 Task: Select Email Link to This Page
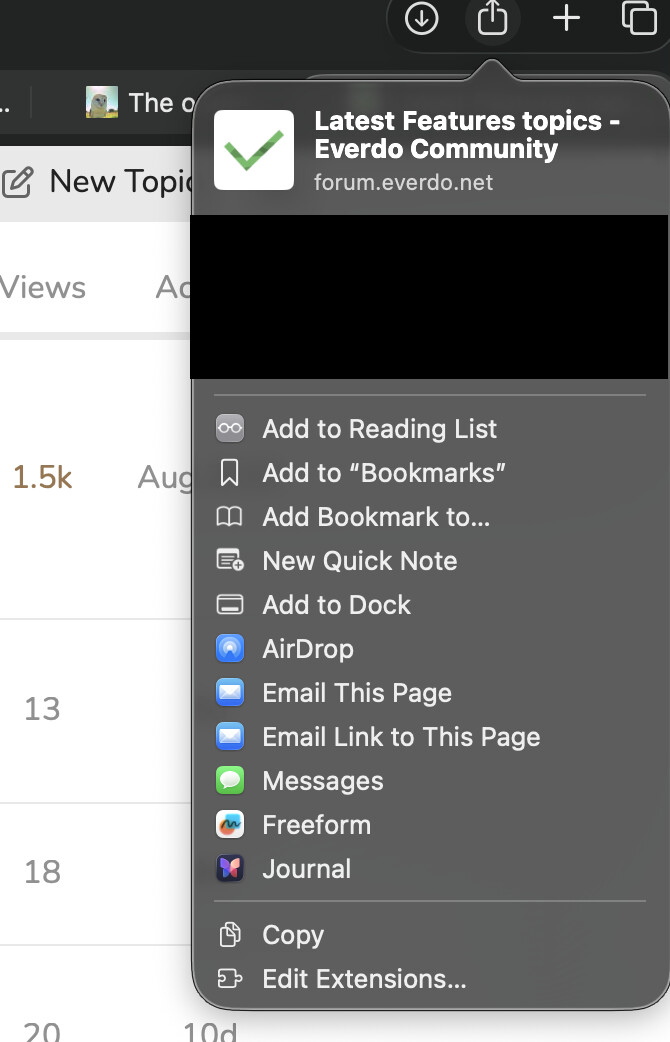pyautogui.click(x=400, y=737)
